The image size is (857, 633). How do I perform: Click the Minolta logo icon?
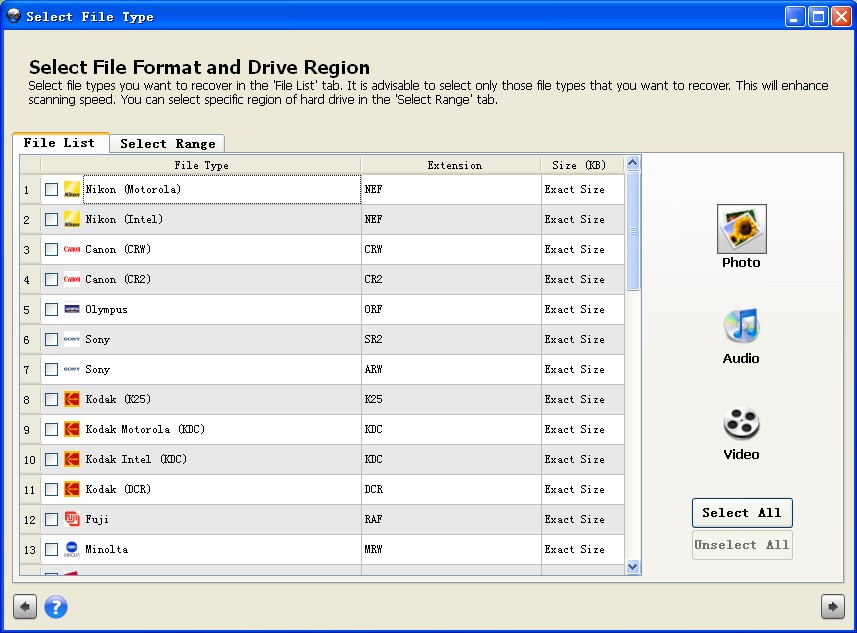(x=72, y=549)
